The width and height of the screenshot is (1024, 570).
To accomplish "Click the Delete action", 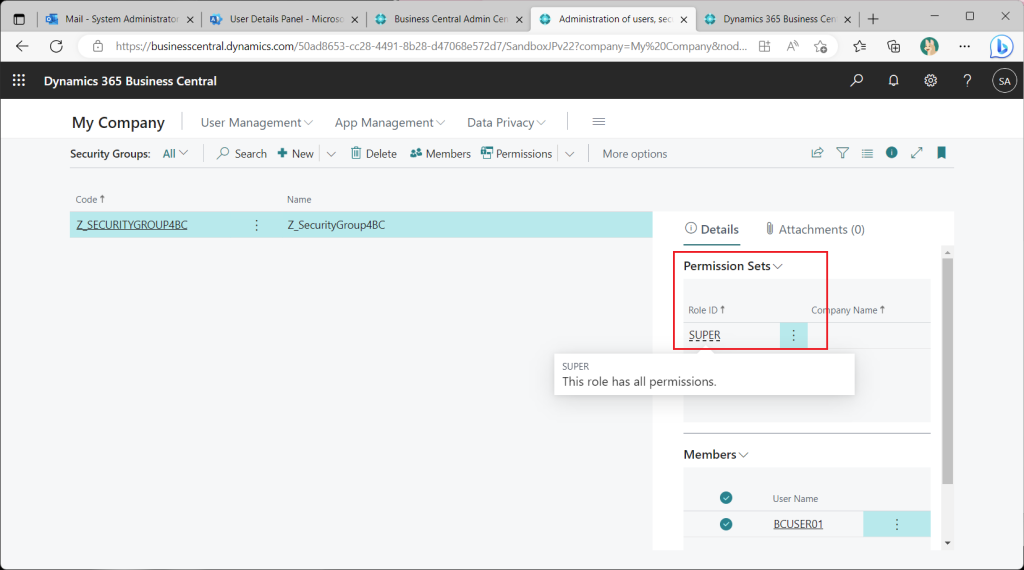I will [374, 153].
